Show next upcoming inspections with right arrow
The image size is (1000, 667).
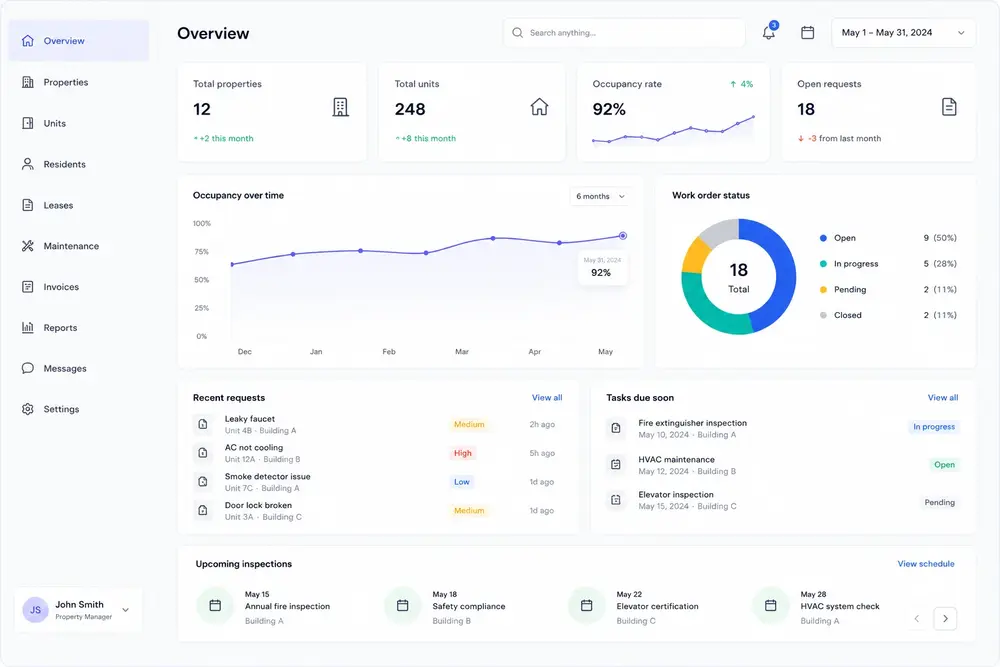[x=945, y=618]
